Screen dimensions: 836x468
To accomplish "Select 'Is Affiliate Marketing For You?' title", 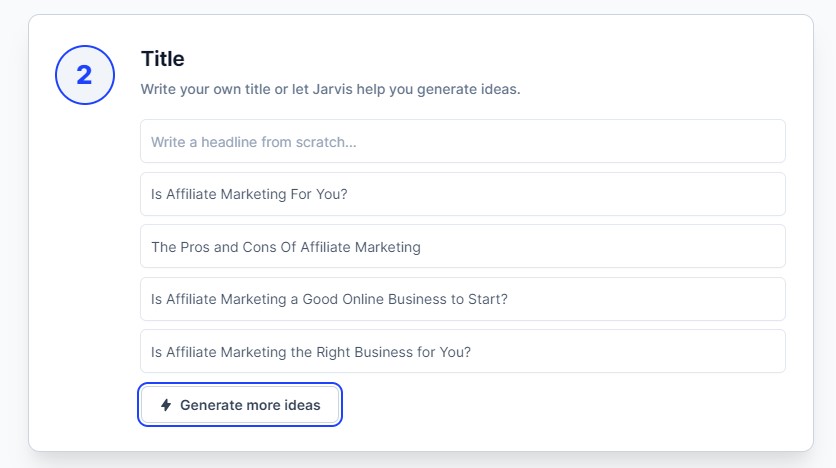I will 249,194.
